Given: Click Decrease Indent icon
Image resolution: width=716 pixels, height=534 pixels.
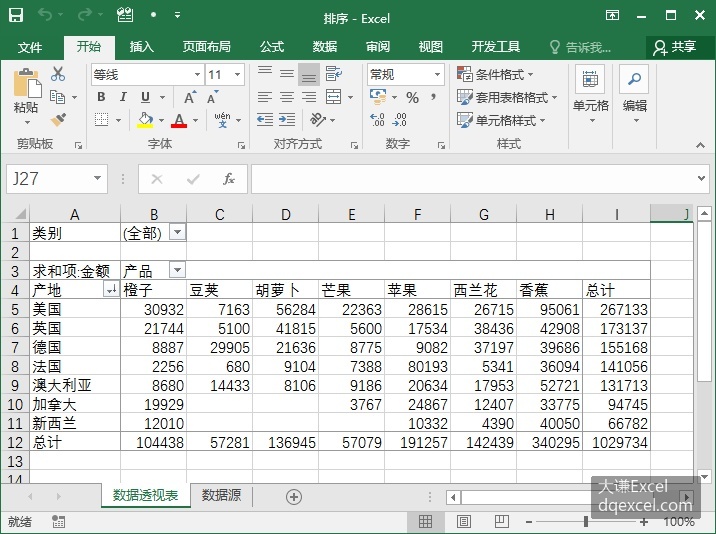Looking at the screenshot, I should pyautogui.click(x=265, y=120).
